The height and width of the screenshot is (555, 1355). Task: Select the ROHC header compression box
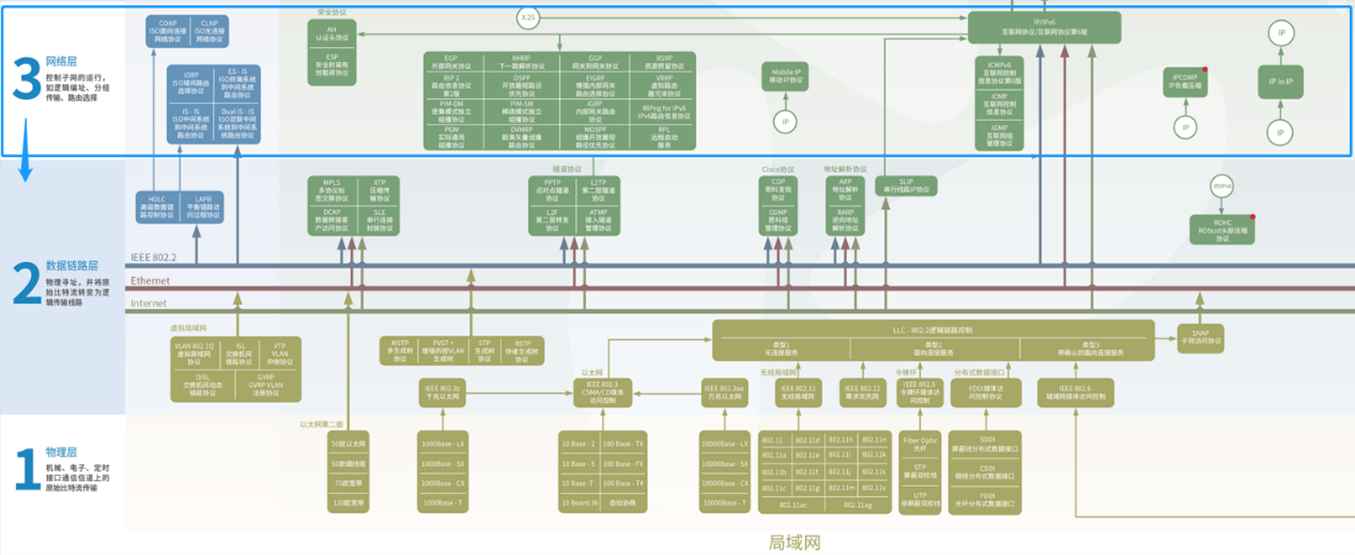click(1220, 229)
